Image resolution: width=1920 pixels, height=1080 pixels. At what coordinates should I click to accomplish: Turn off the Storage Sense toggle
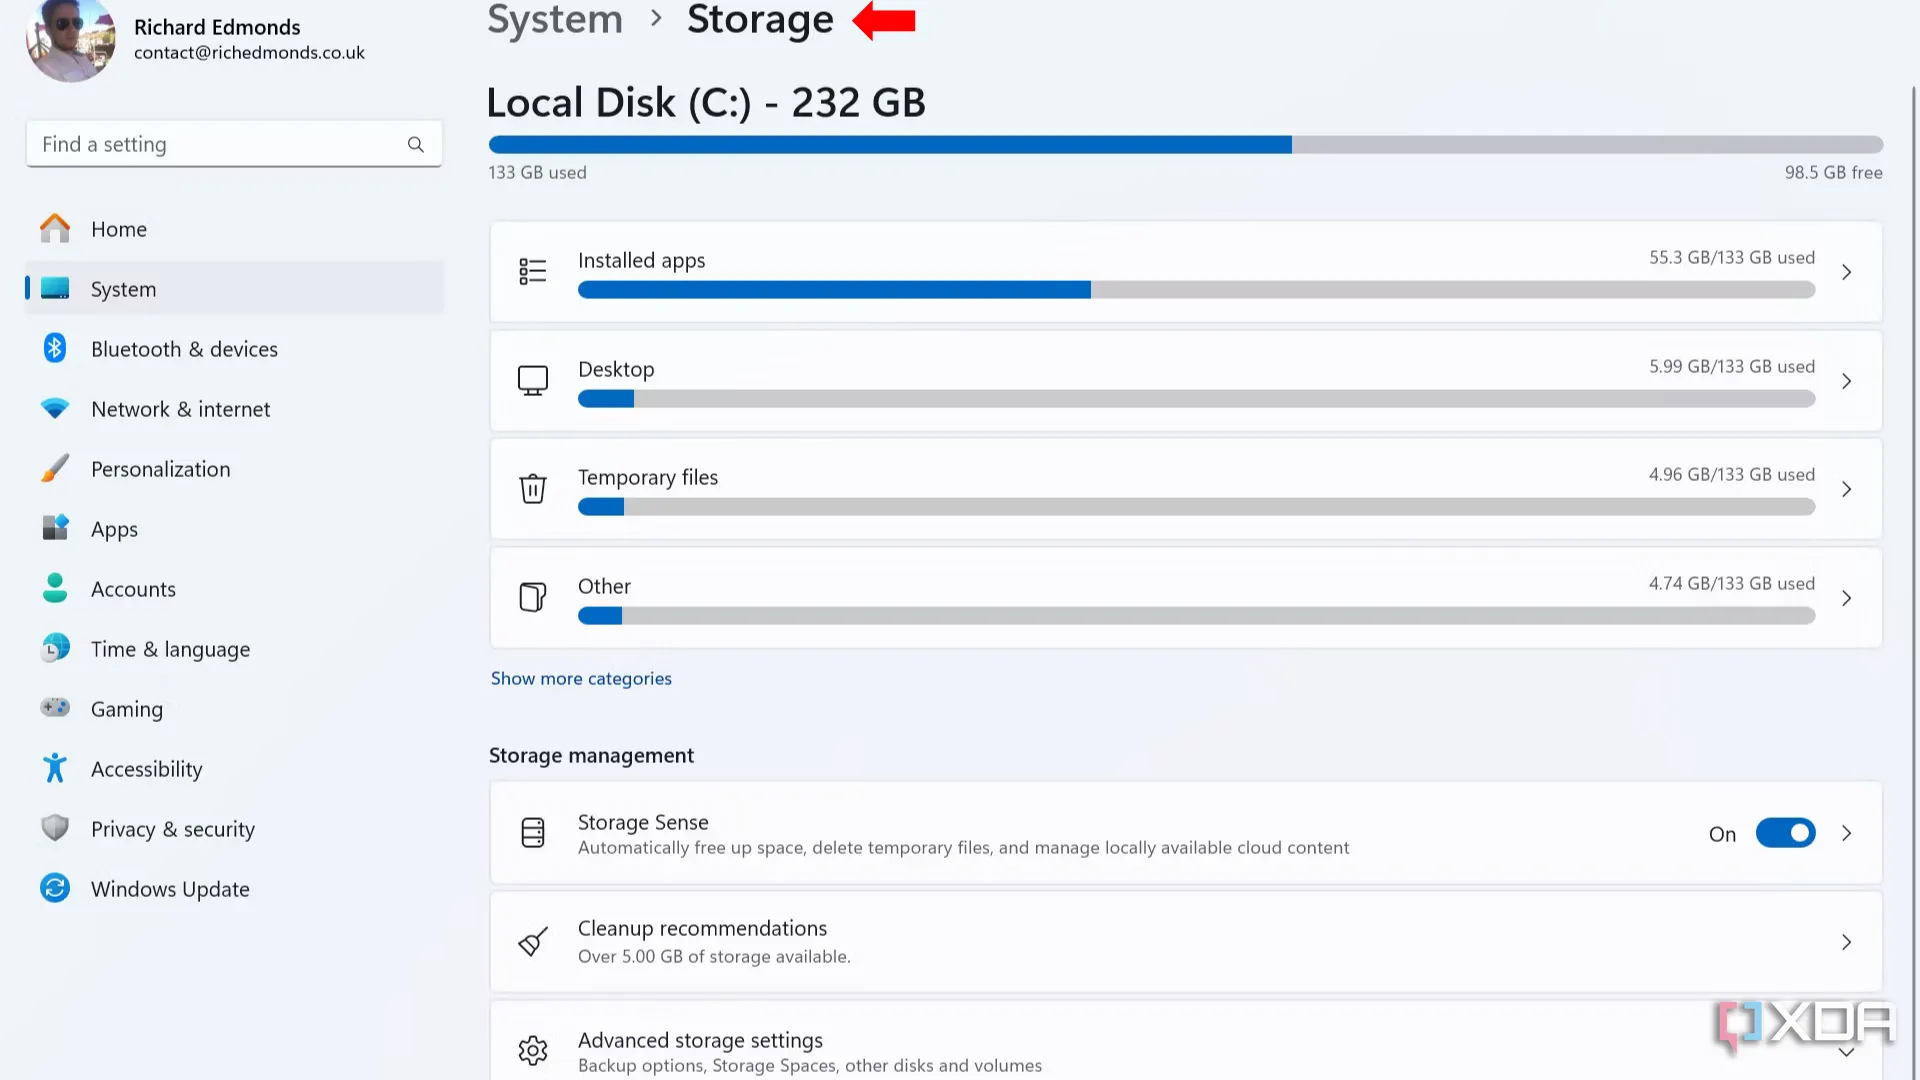(1786, 833)
